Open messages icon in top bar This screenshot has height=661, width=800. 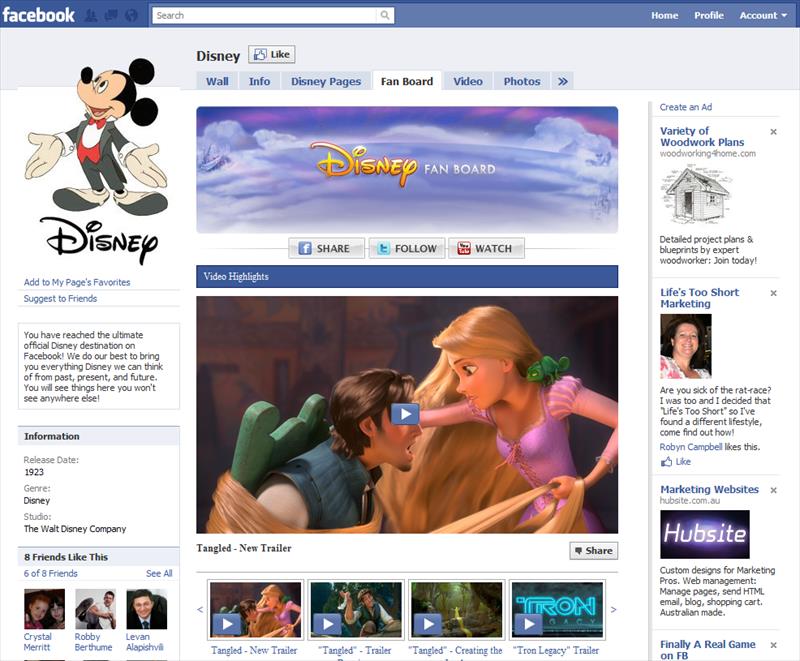click(111, 15)
